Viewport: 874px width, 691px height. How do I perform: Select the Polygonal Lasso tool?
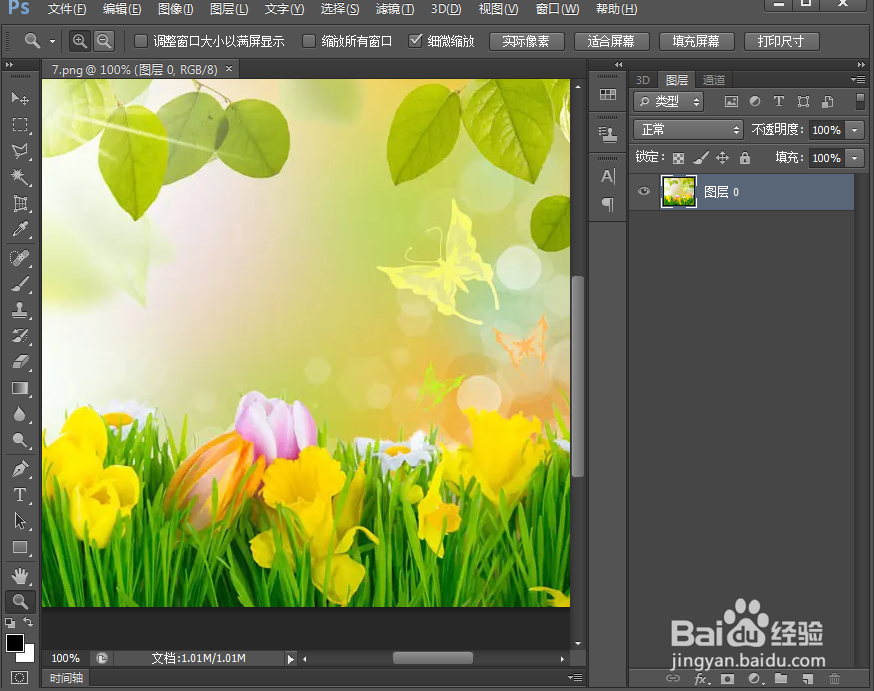[x=20, y=150]
